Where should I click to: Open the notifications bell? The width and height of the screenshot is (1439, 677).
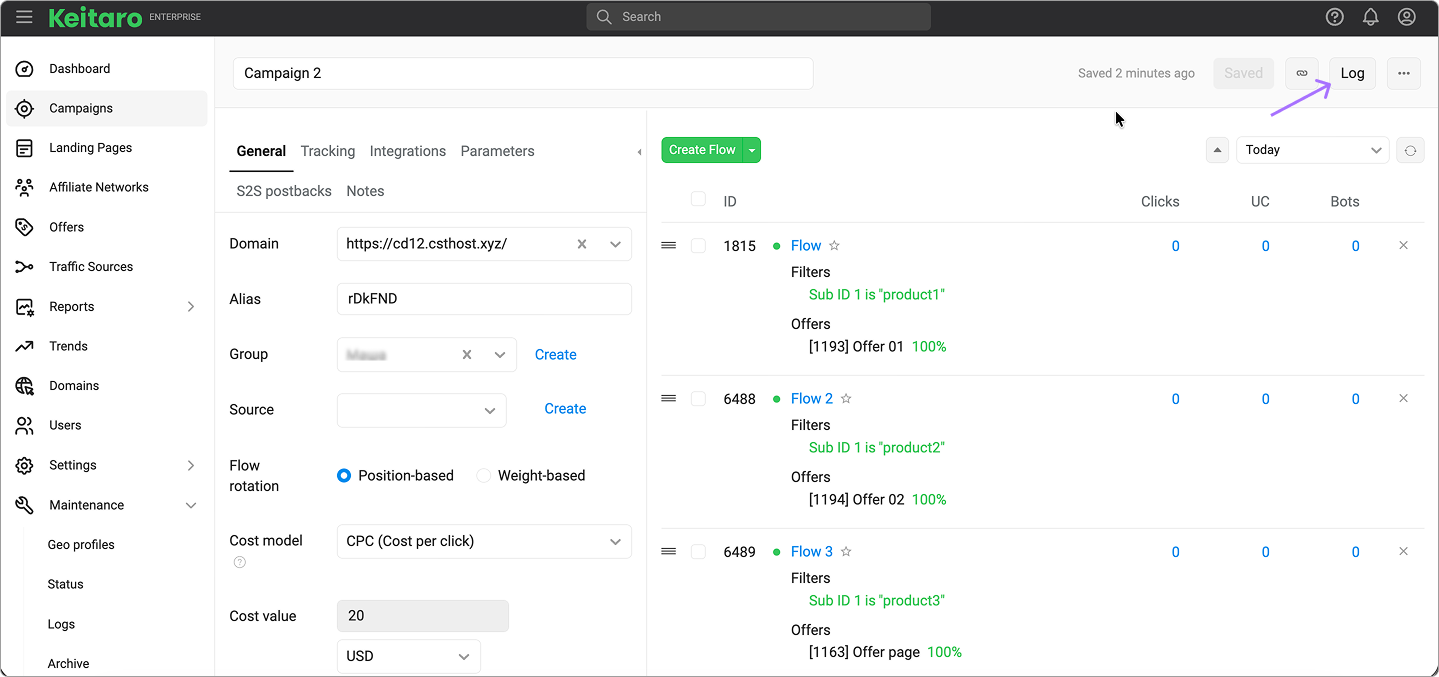[1370, 17]
